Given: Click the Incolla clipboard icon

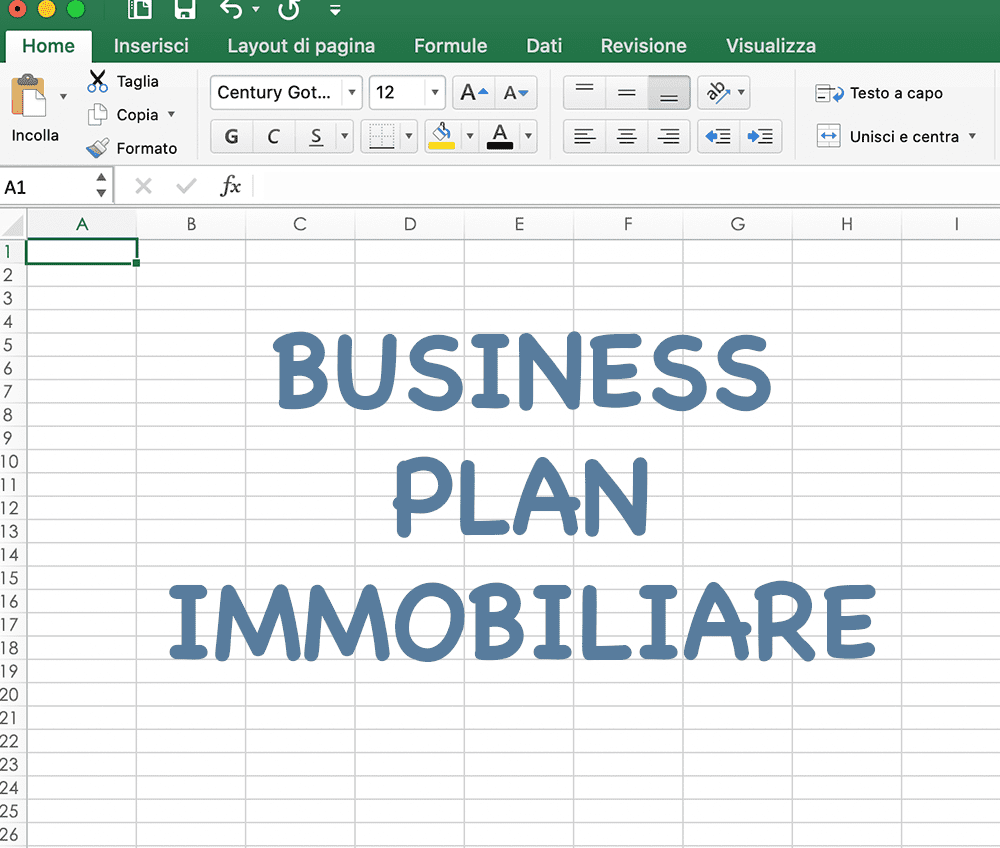Looking at the screenshot, I should [29, 96].
